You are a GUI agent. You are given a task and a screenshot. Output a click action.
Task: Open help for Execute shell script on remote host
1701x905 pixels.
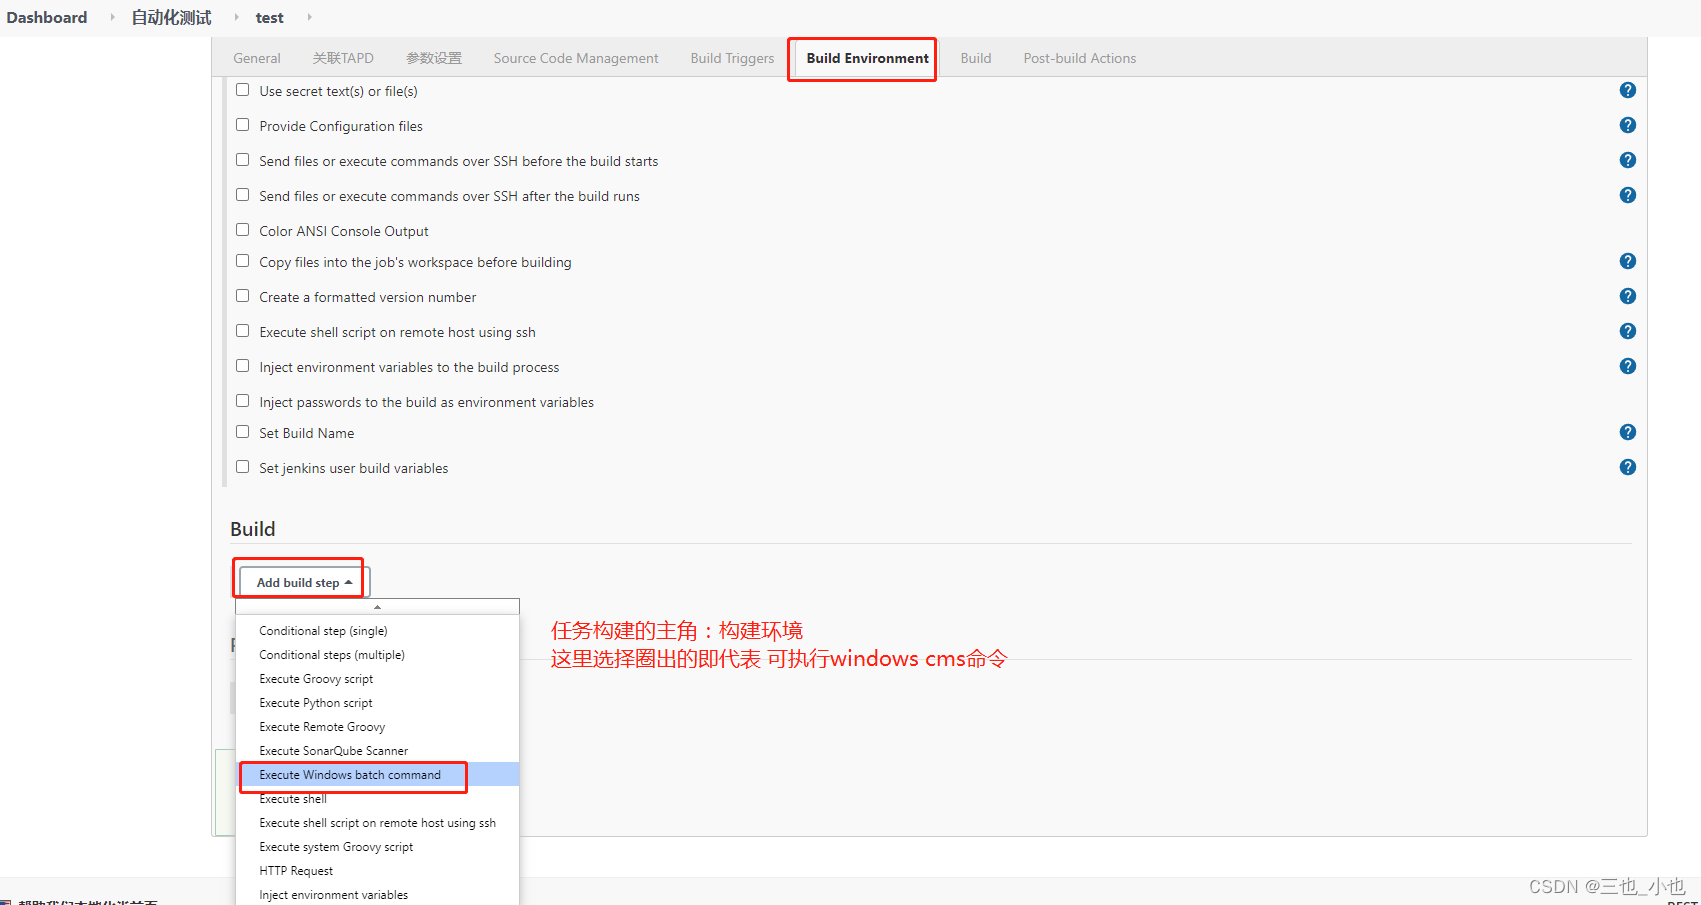click(x=1628, y=331)
